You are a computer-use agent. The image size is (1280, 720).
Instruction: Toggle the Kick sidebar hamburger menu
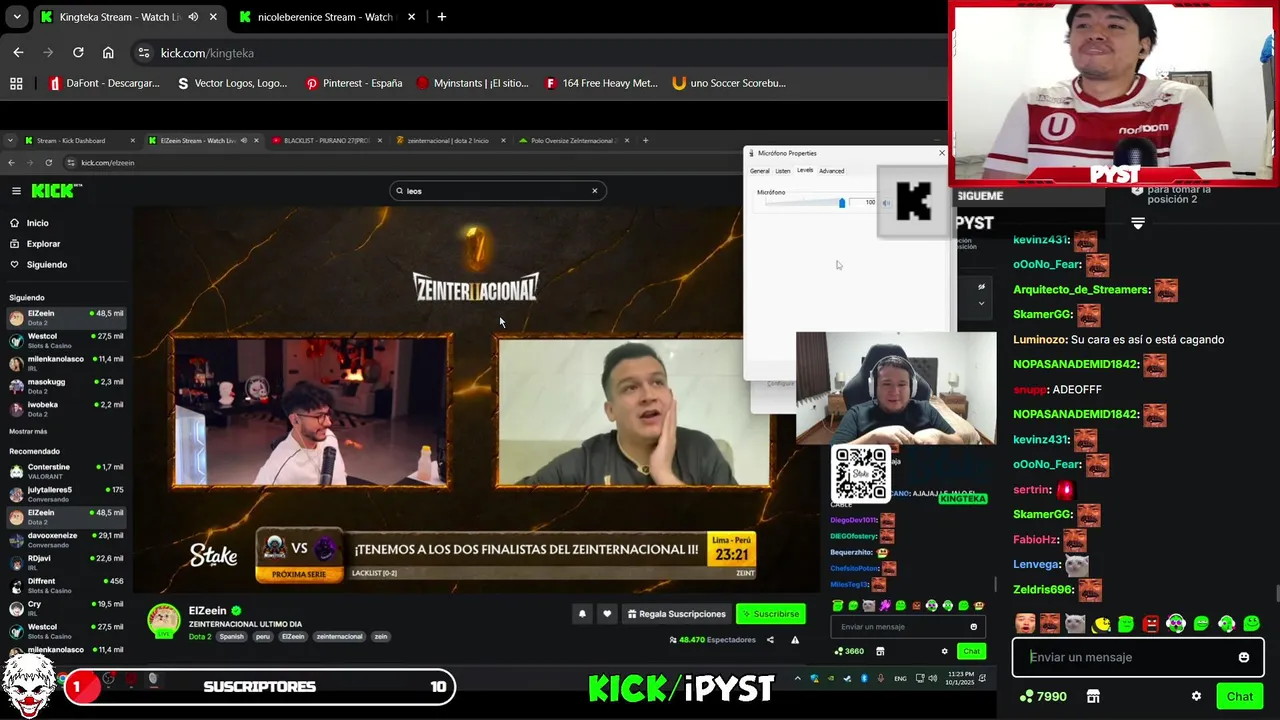pos(16,191)
